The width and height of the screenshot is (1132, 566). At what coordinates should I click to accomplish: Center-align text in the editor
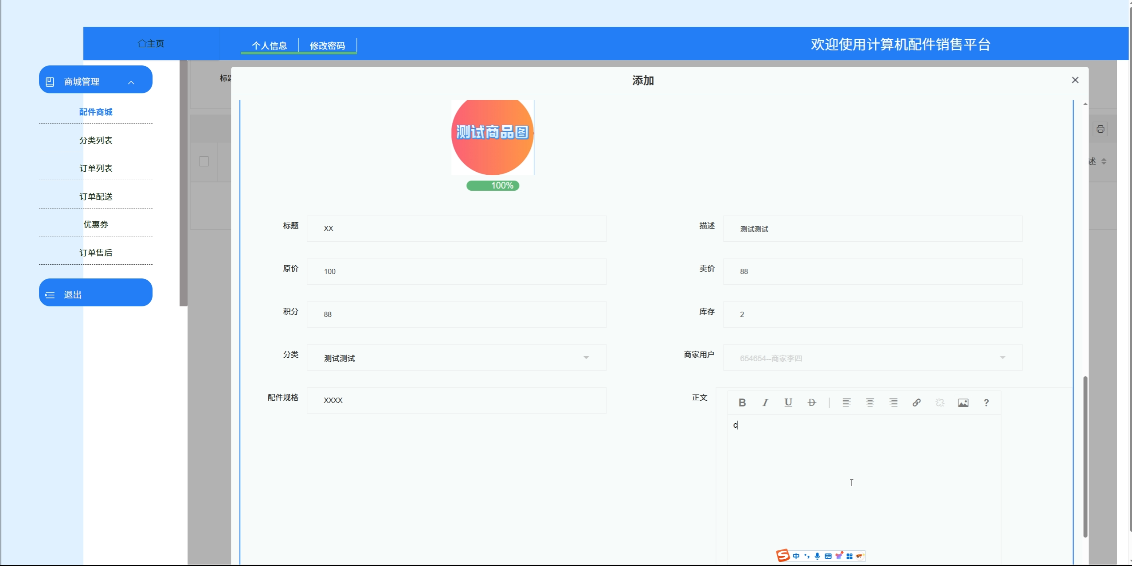tap(870, 403)
